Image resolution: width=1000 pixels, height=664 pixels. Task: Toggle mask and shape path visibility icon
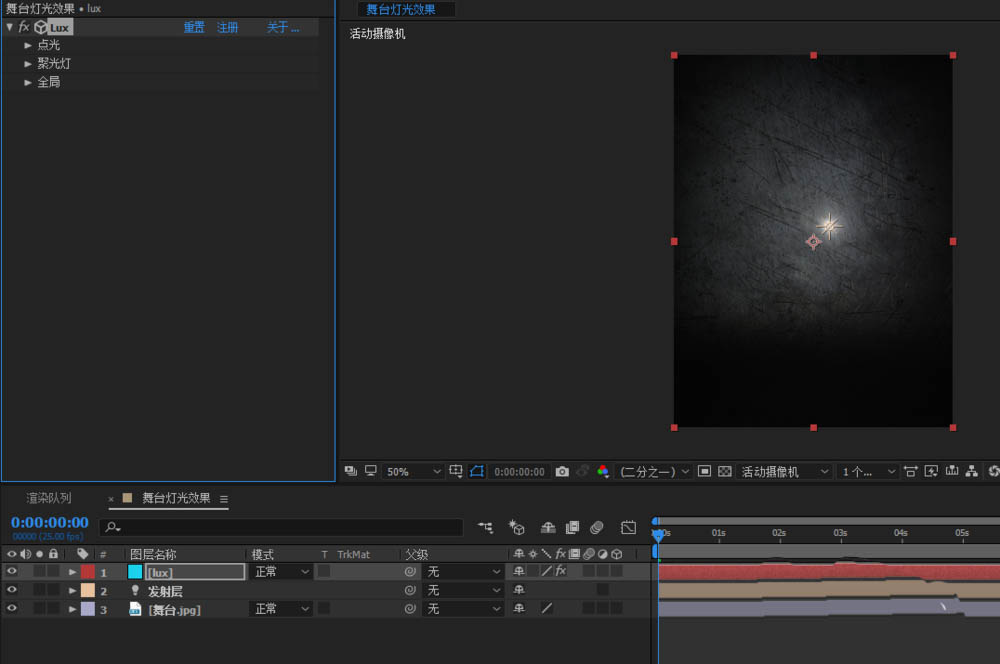click(x=477, y=471)
